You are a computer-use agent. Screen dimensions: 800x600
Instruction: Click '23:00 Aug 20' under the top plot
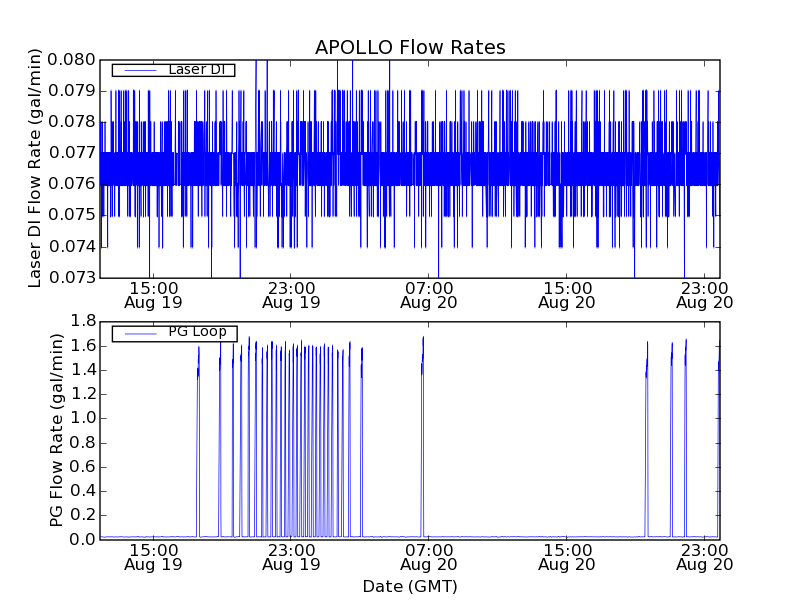[704, 295]
